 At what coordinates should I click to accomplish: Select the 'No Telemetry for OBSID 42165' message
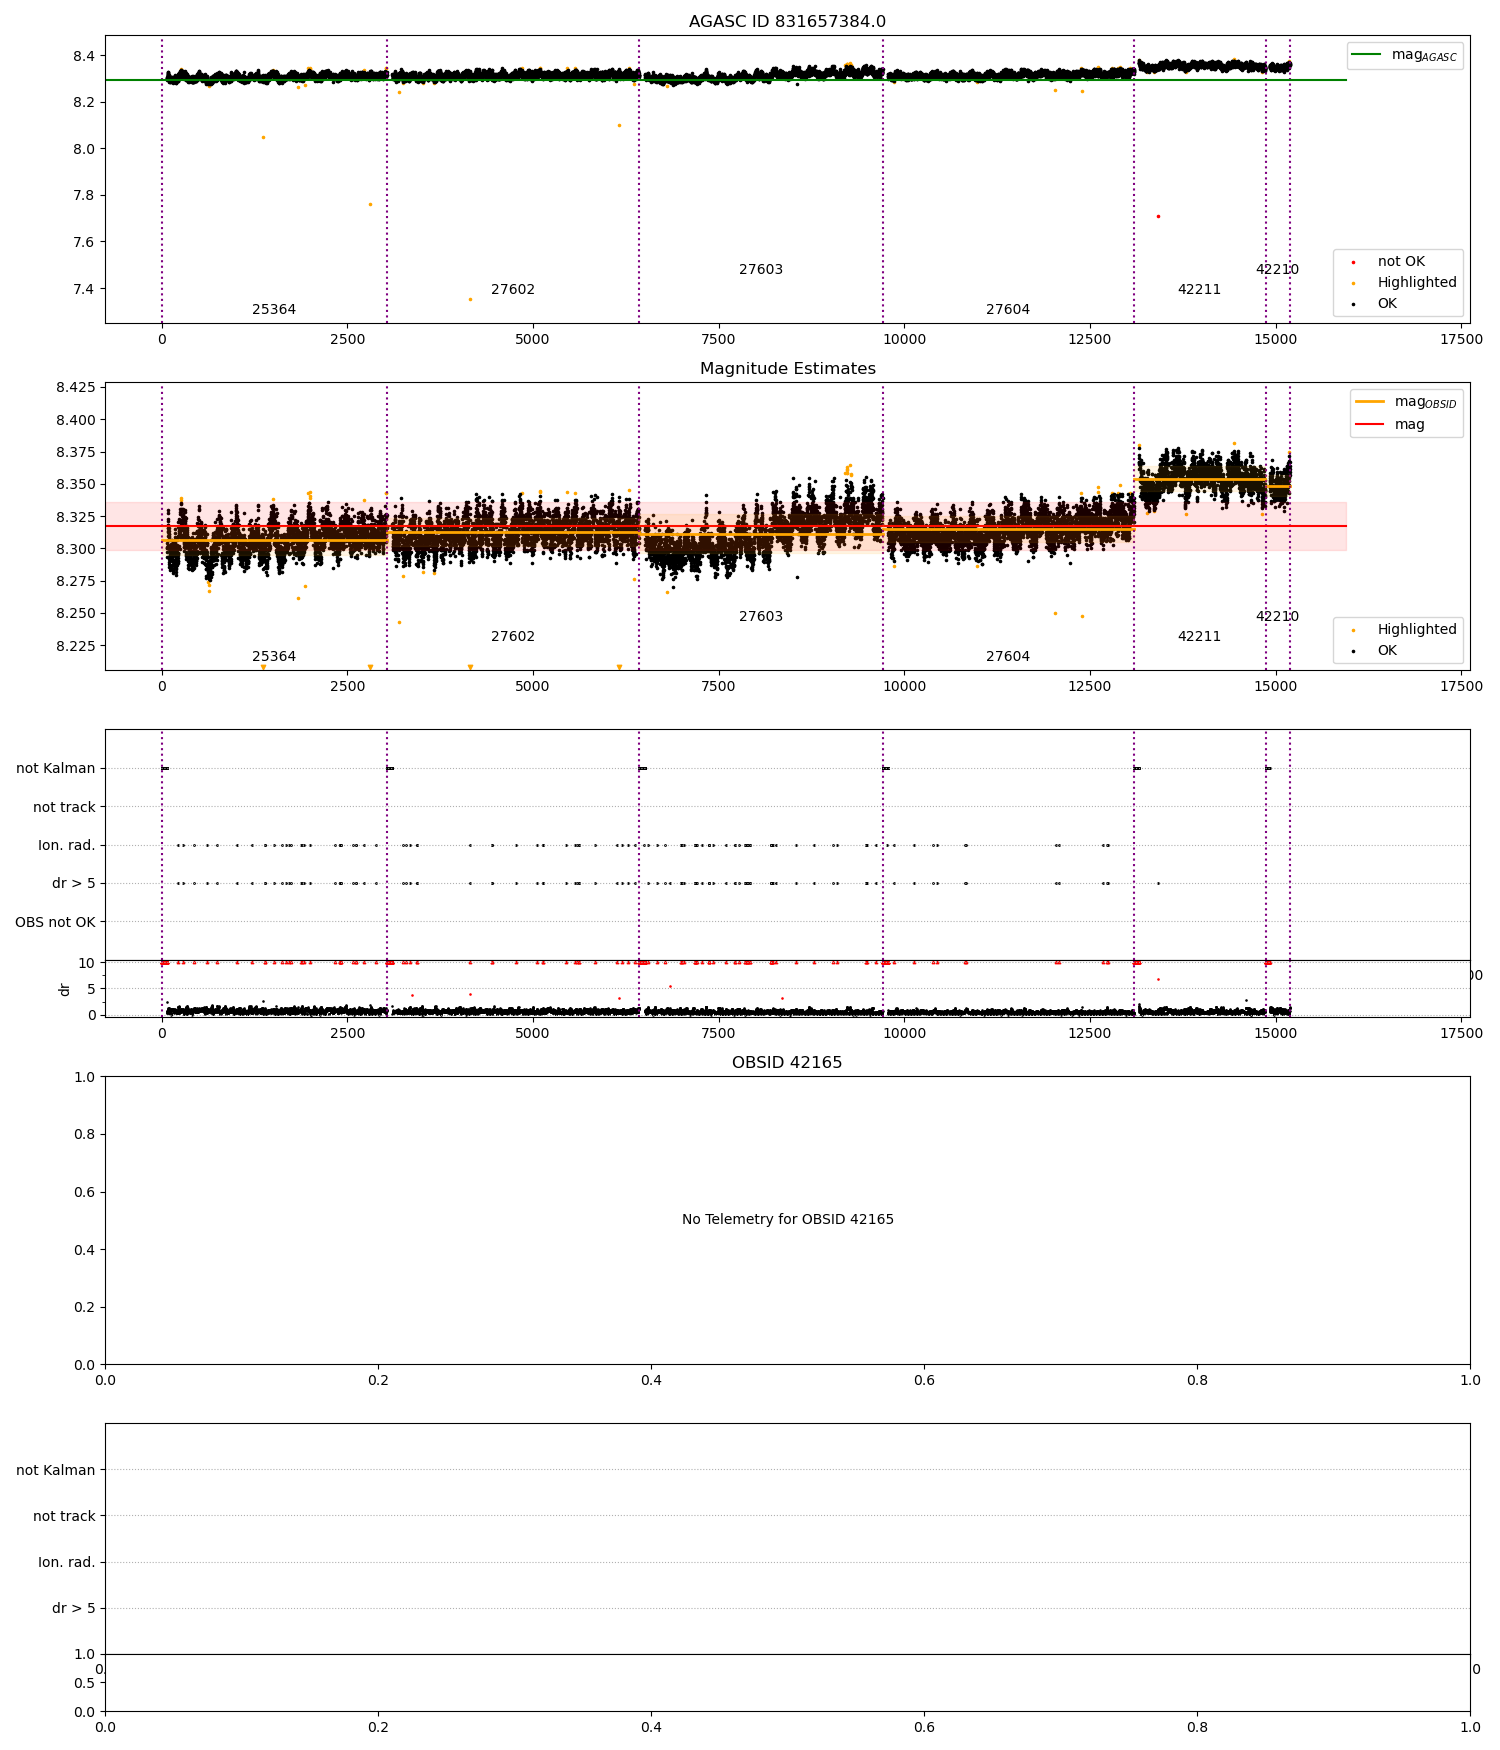(x=788, y=1220)
